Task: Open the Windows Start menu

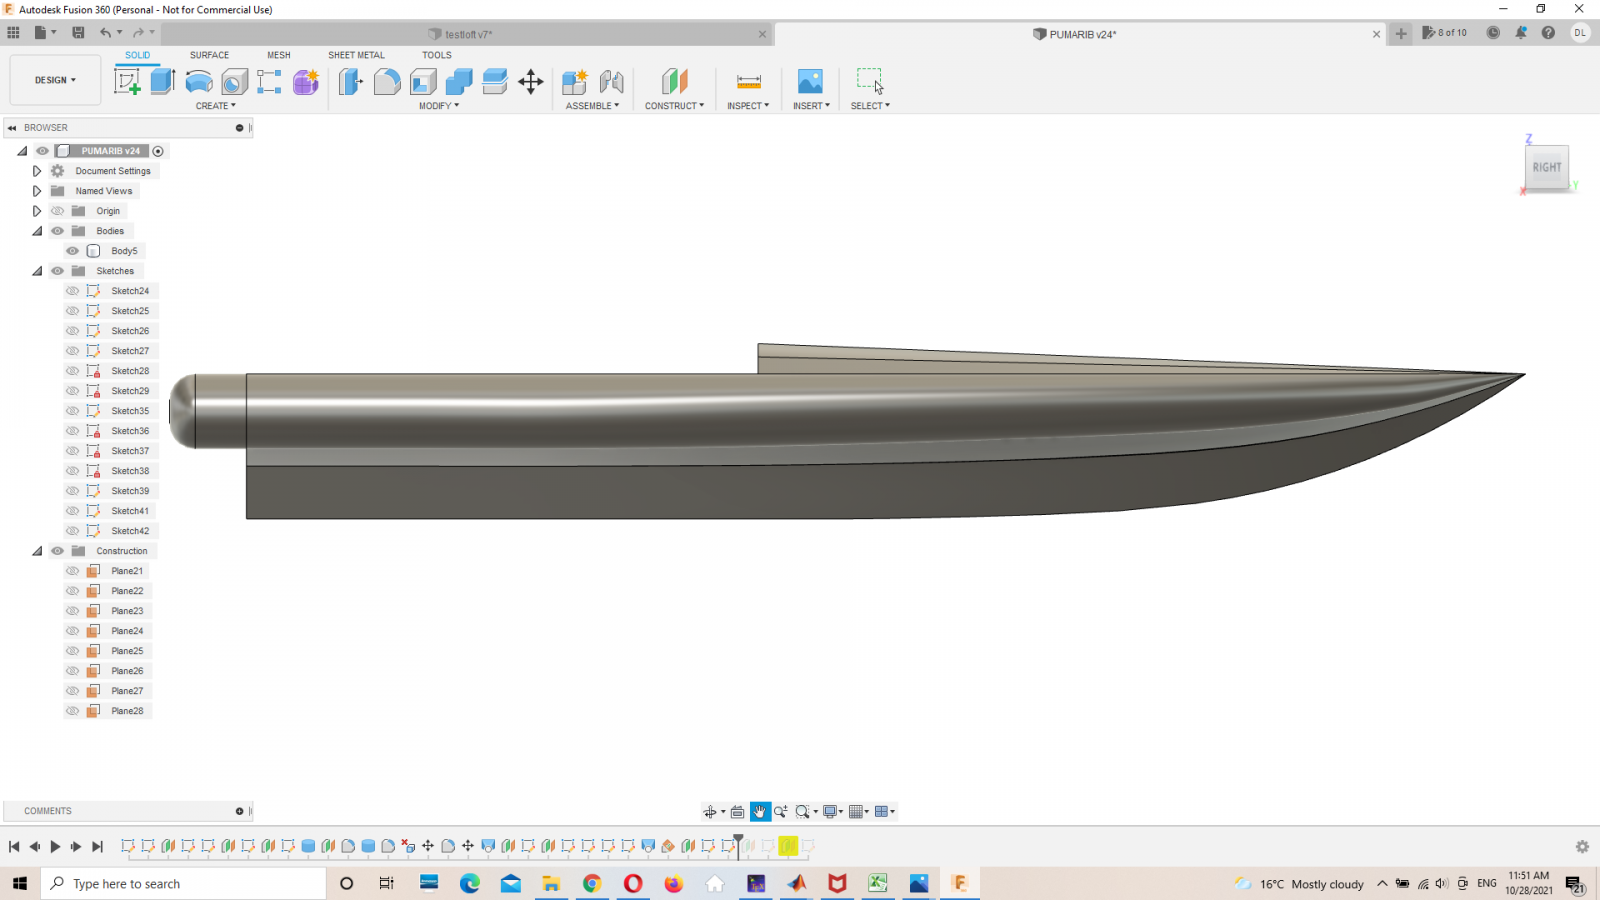Action: click(20, 883)
